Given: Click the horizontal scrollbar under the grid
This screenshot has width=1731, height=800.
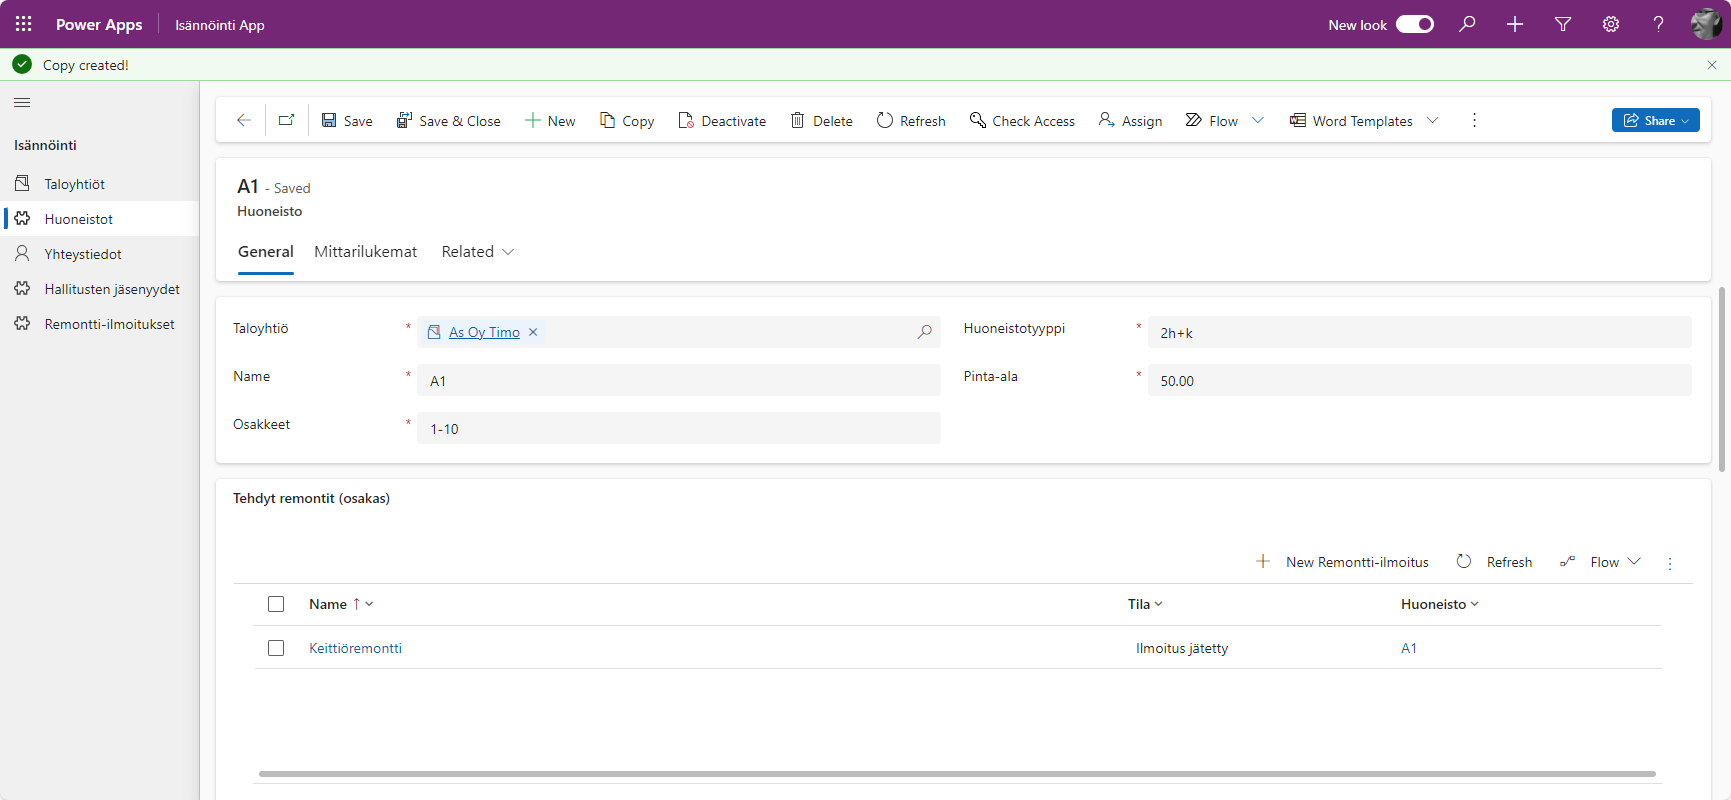Looking at the screenshot, I should coord(957,773).
